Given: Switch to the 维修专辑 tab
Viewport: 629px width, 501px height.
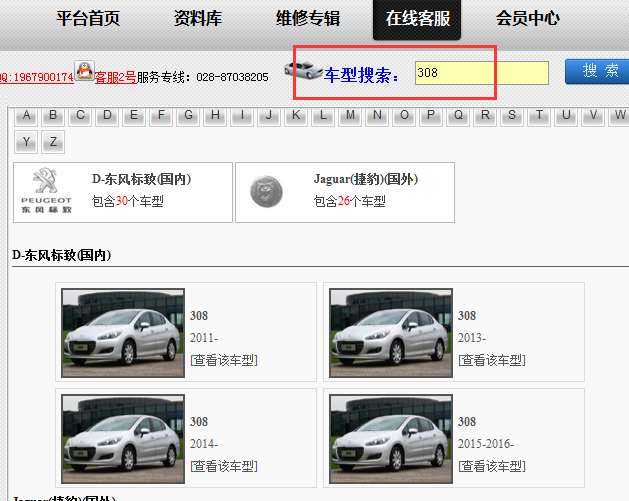Looking at the screenshot, I should coord(308,18).
